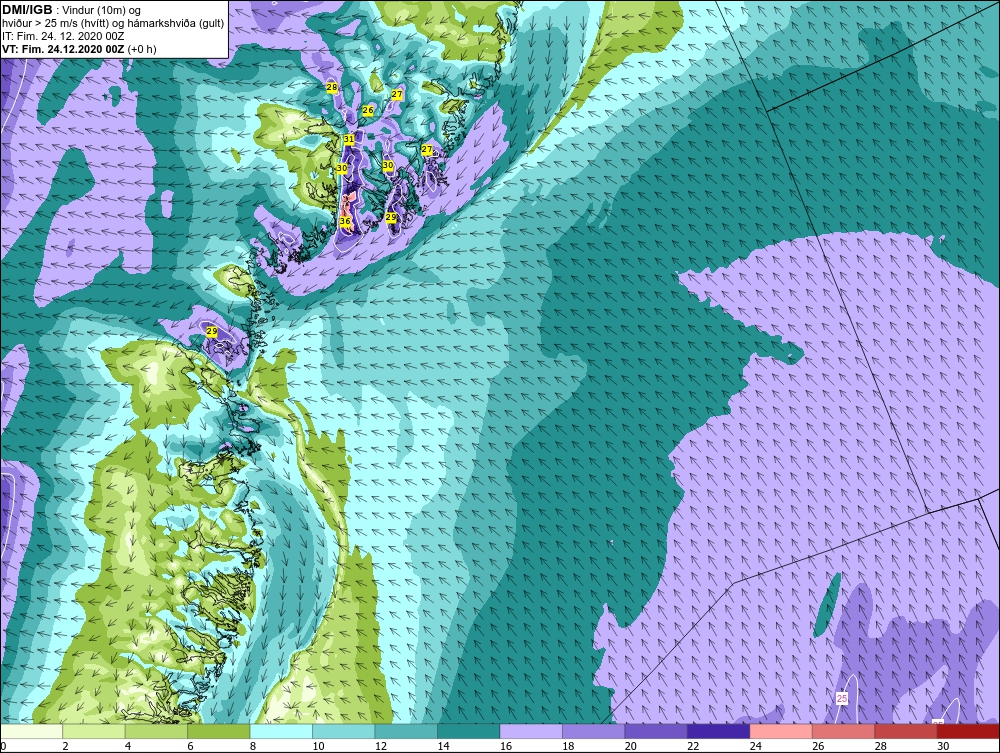
Task: Click the legend scale number 10
Action: [318, 746]
